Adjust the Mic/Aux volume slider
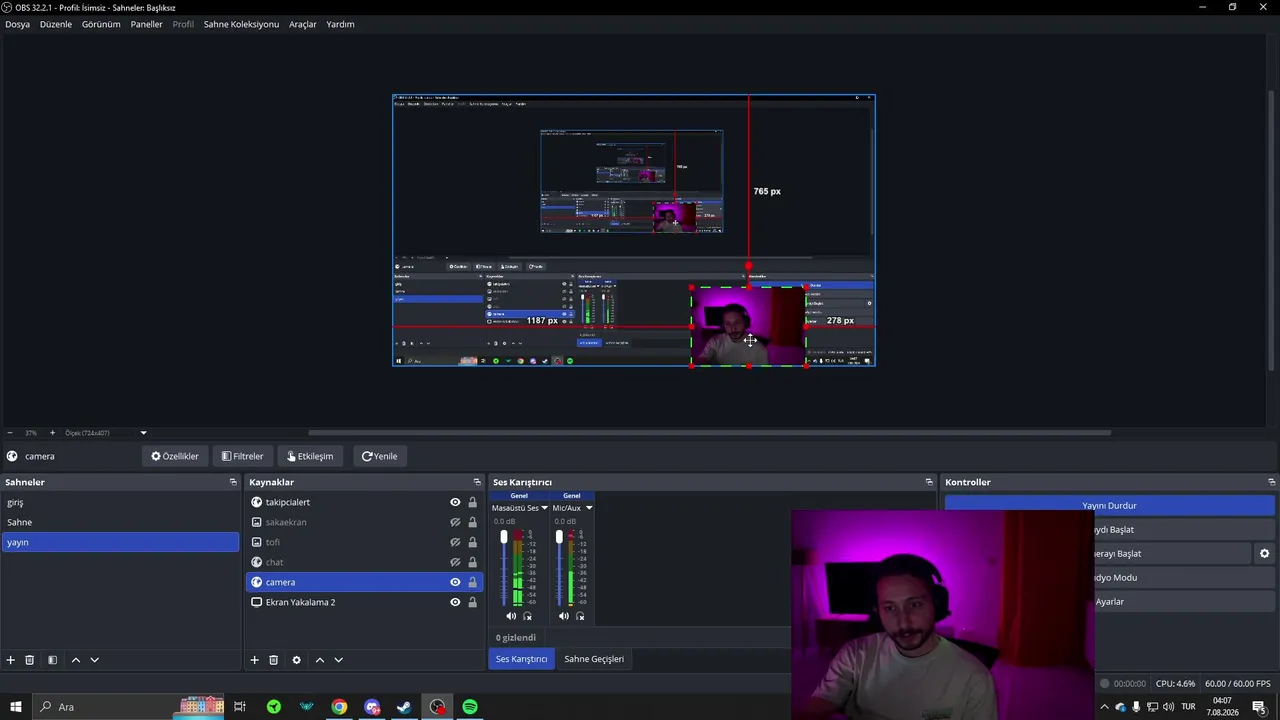1280x720 pixels. (559, 567)
